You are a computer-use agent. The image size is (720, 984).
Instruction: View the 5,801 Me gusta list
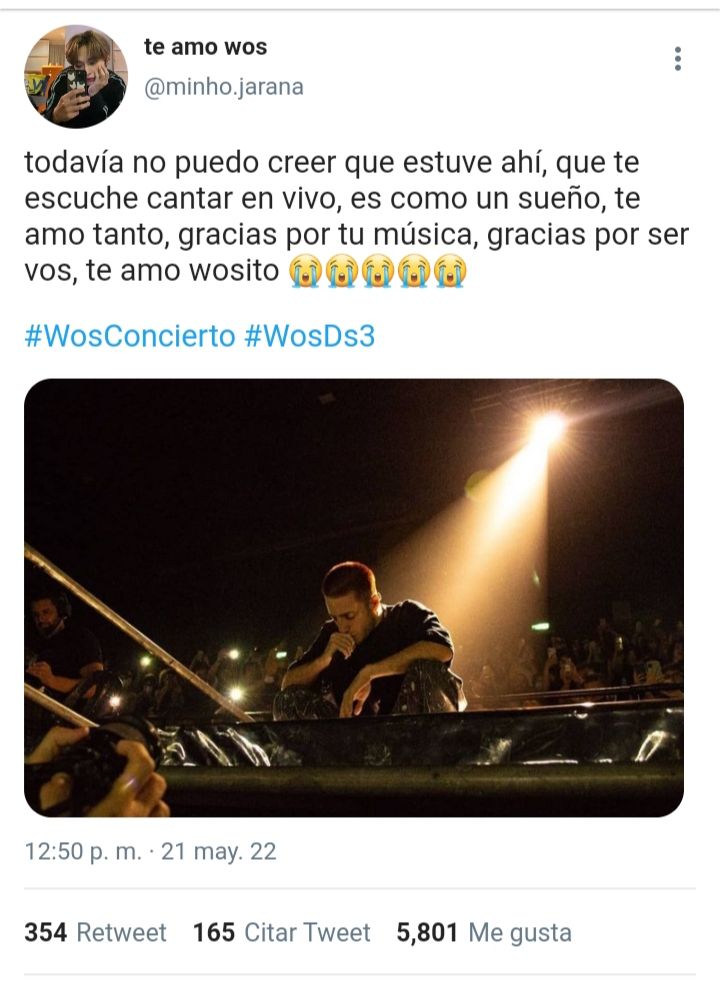[484, 933]
